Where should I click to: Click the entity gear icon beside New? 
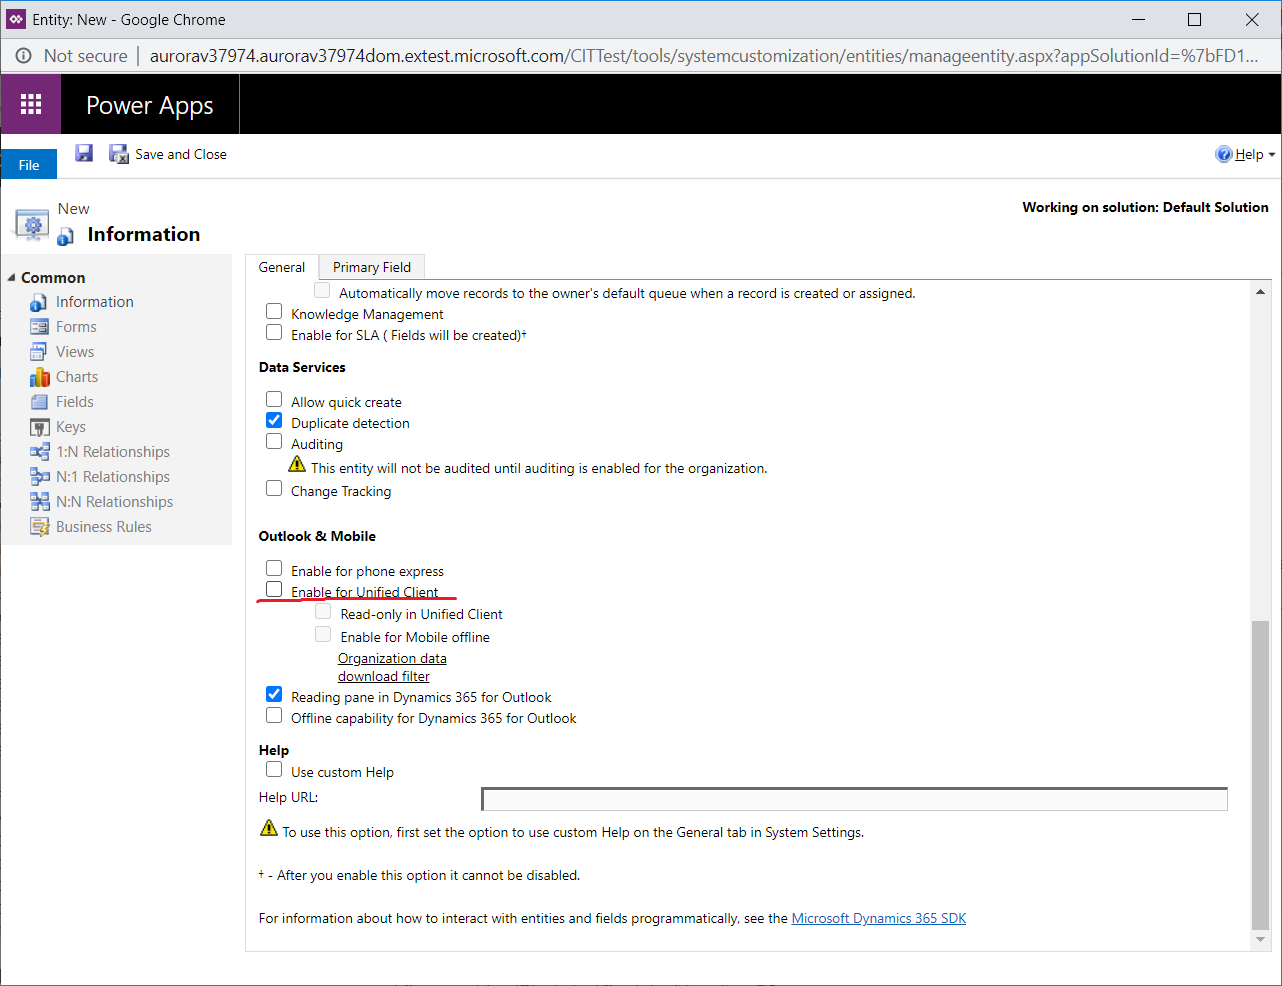32,225
